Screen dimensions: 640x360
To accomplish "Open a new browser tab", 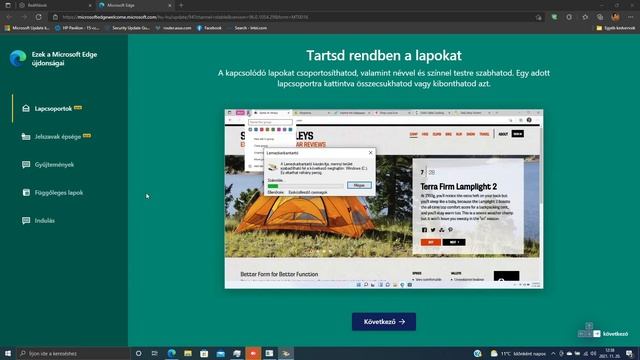I will (181, 5).
